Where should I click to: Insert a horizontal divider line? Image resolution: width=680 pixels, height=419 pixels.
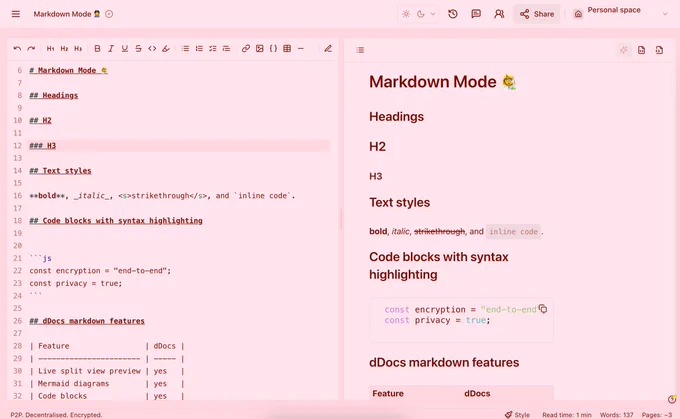tap(301, 49)
